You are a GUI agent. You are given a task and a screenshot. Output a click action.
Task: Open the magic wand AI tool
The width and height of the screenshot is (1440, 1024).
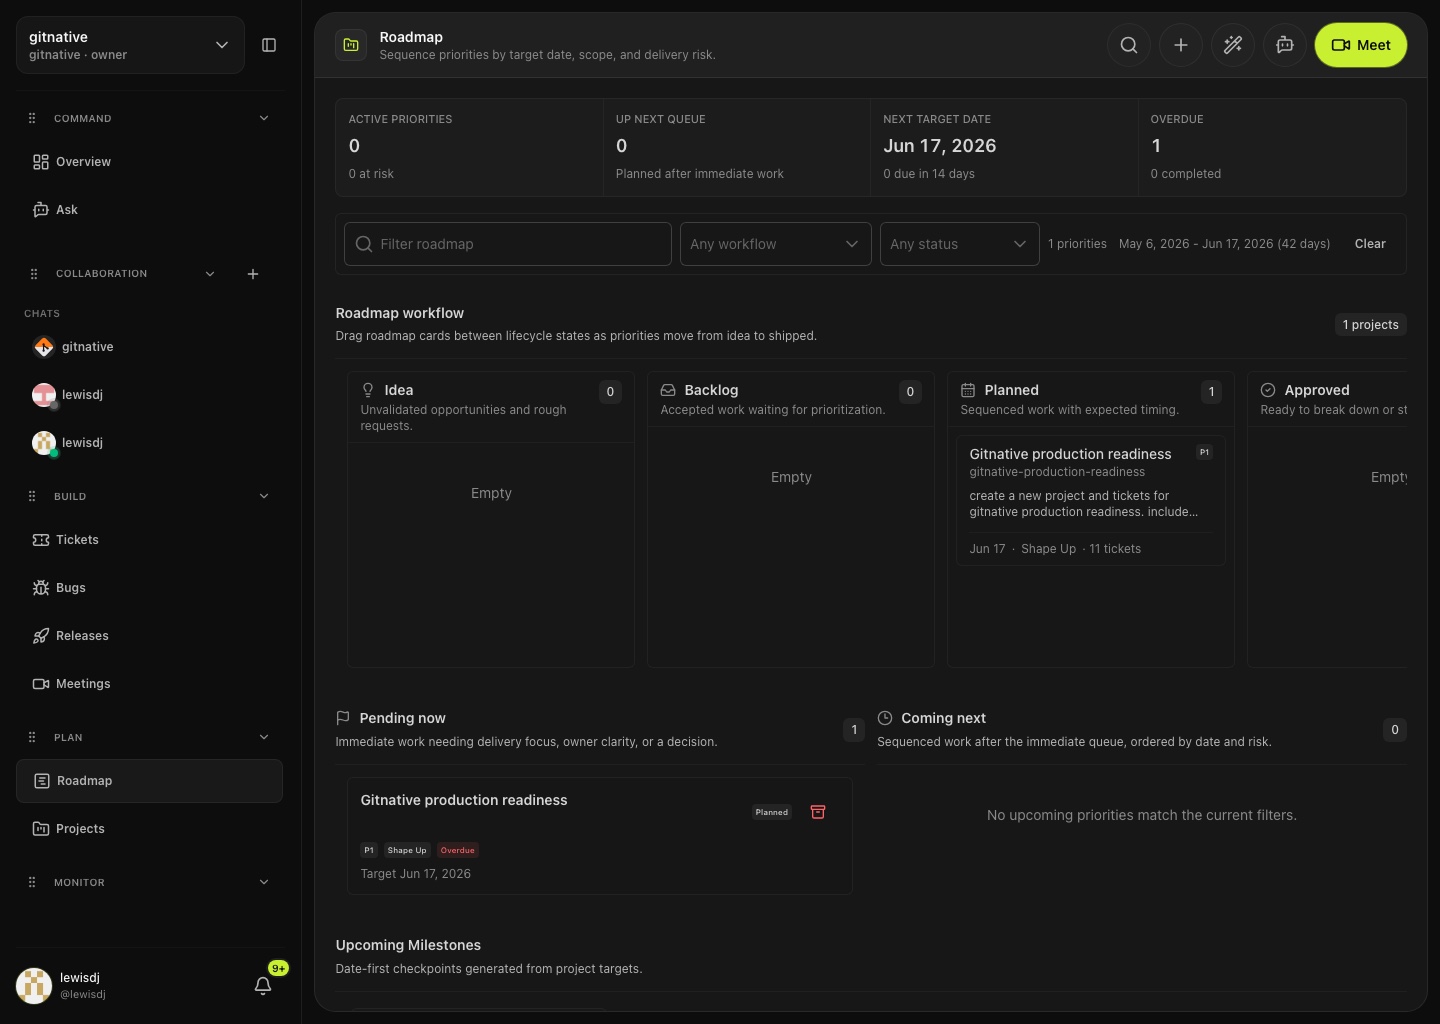click(1233, 45)
